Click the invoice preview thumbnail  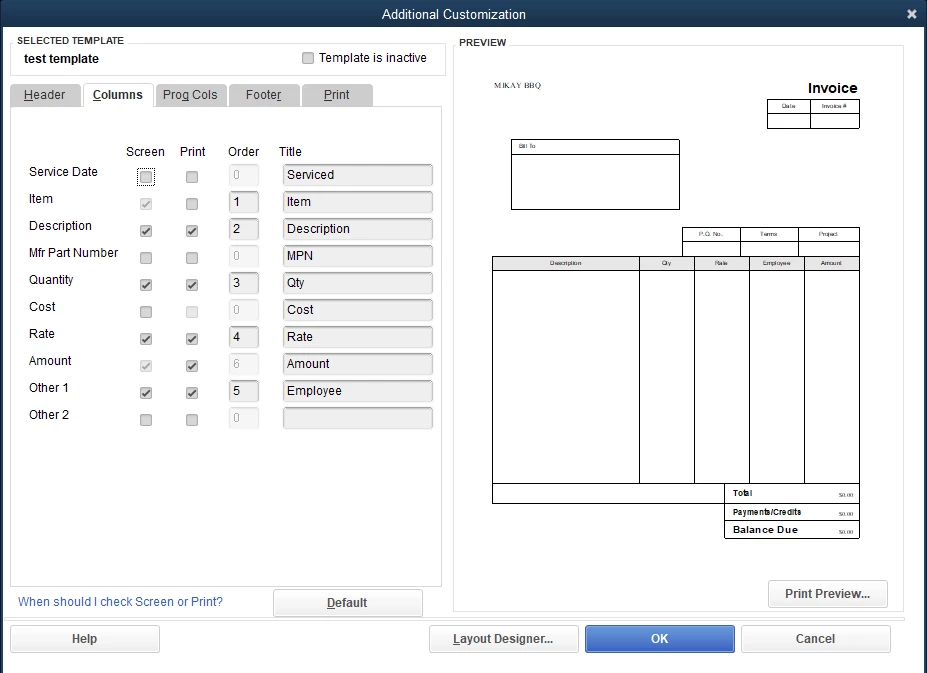[678, 308]
